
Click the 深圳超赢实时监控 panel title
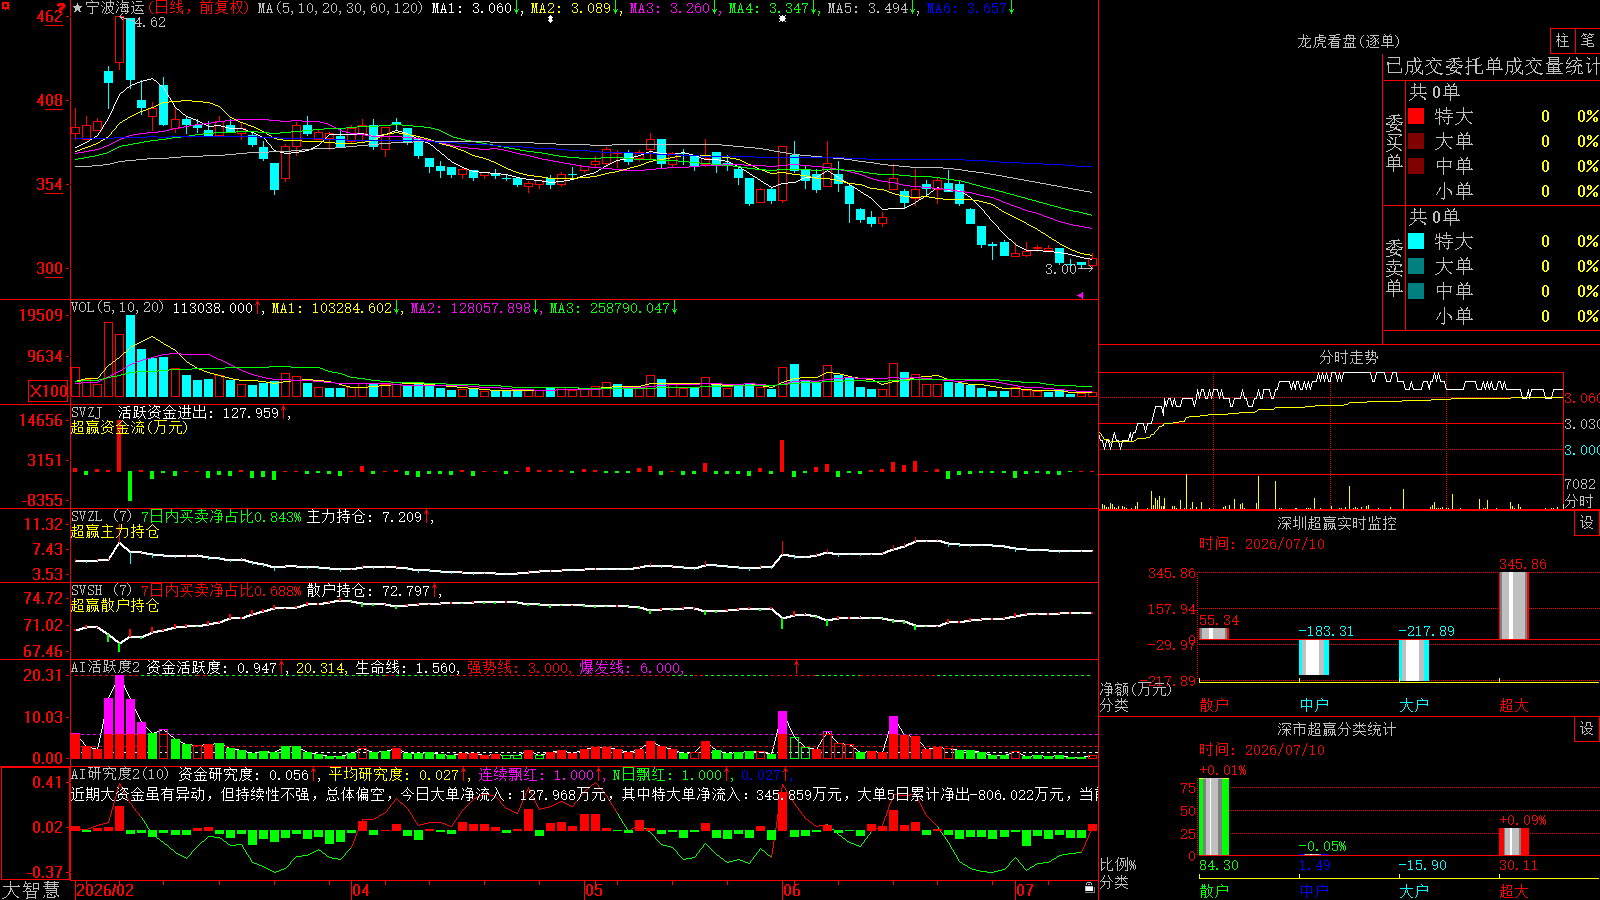(1336, 523)
